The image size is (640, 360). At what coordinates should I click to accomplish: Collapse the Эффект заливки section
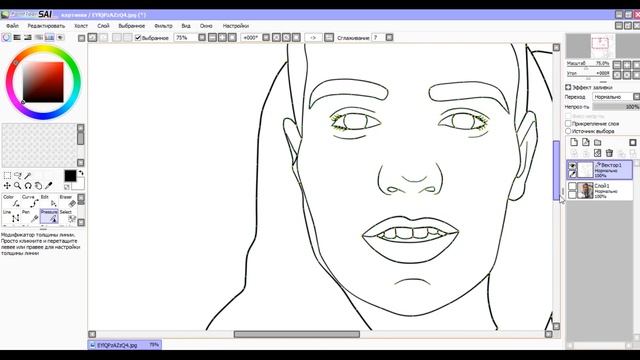568,87
